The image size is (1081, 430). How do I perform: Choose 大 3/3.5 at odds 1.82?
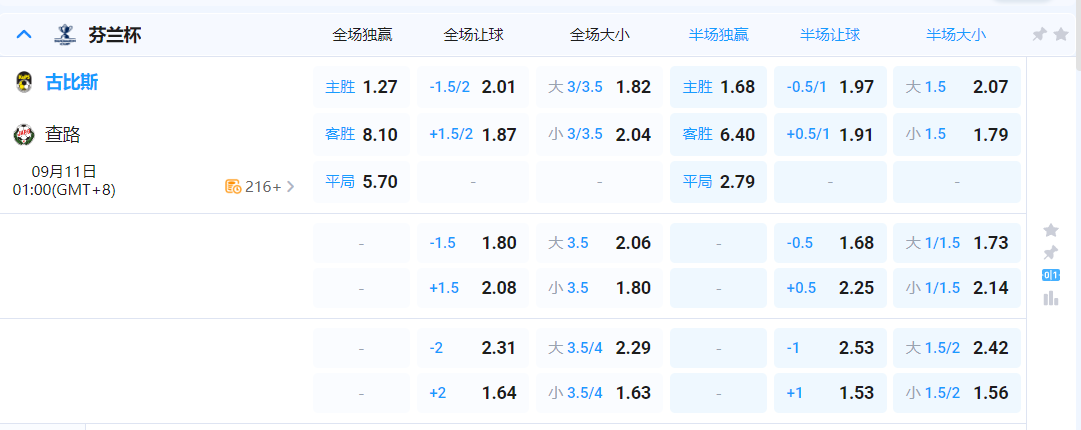599,87
